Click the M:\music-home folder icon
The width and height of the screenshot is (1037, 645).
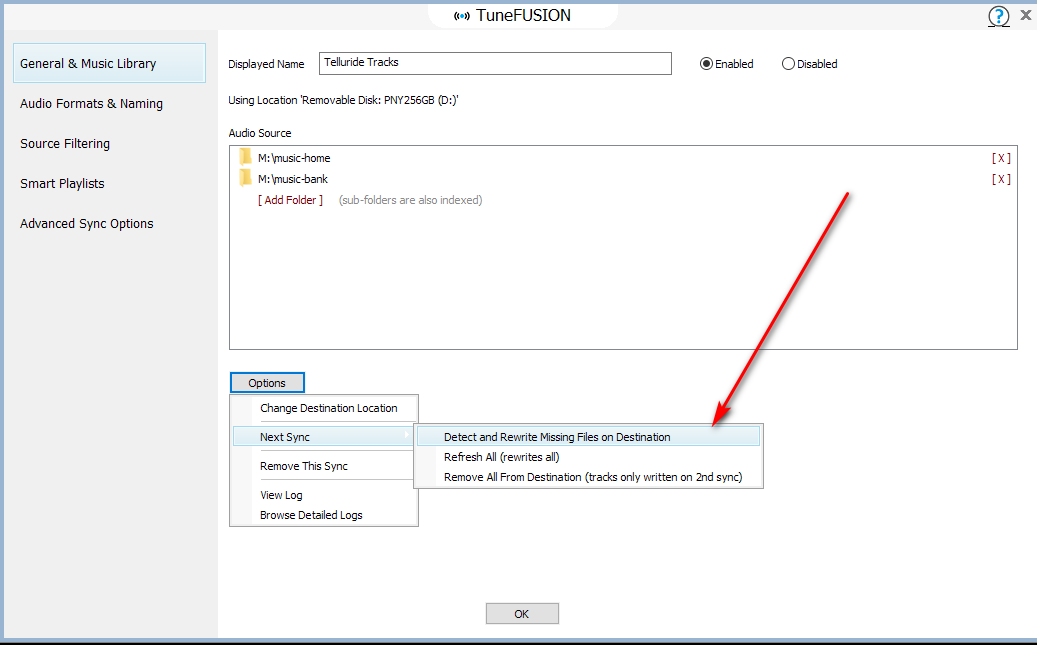pyautogui.click(x=245, y=157)
